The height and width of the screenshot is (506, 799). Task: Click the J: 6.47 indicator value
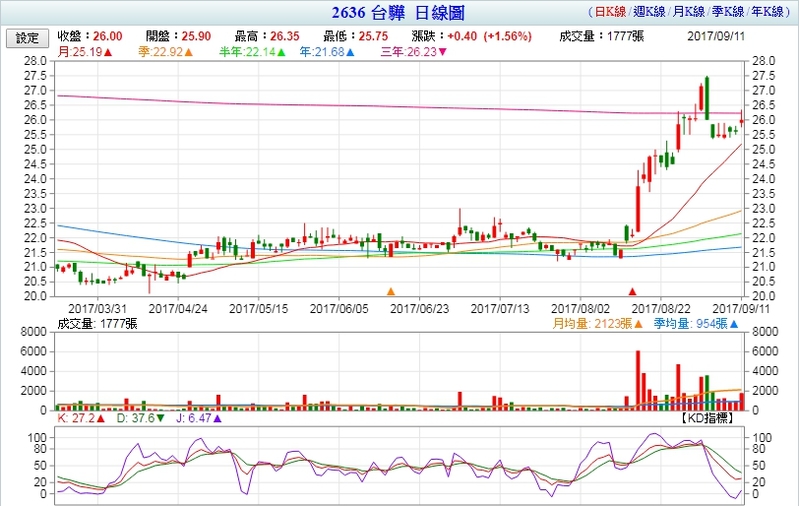tap(199, 418)
